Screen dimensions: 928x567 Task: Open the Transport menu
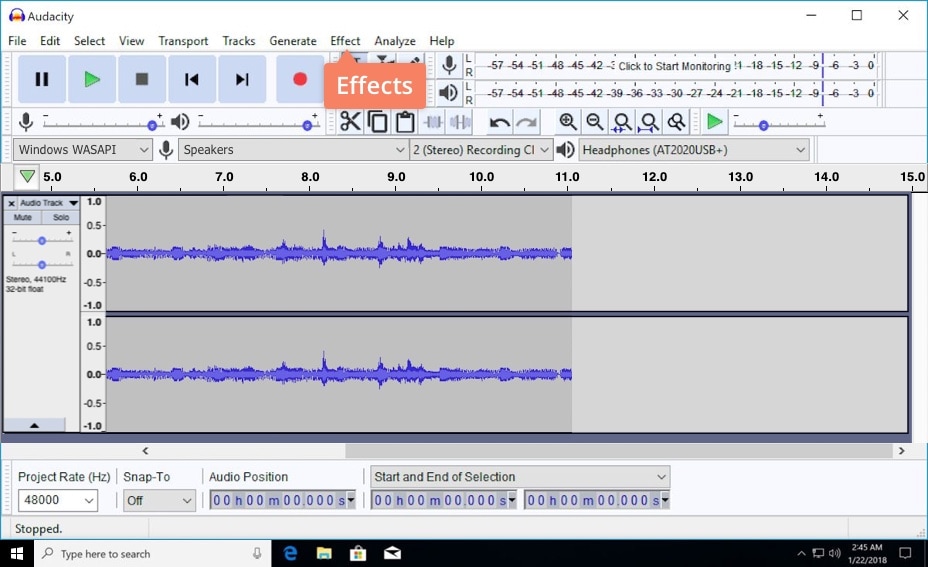[183, 41]
